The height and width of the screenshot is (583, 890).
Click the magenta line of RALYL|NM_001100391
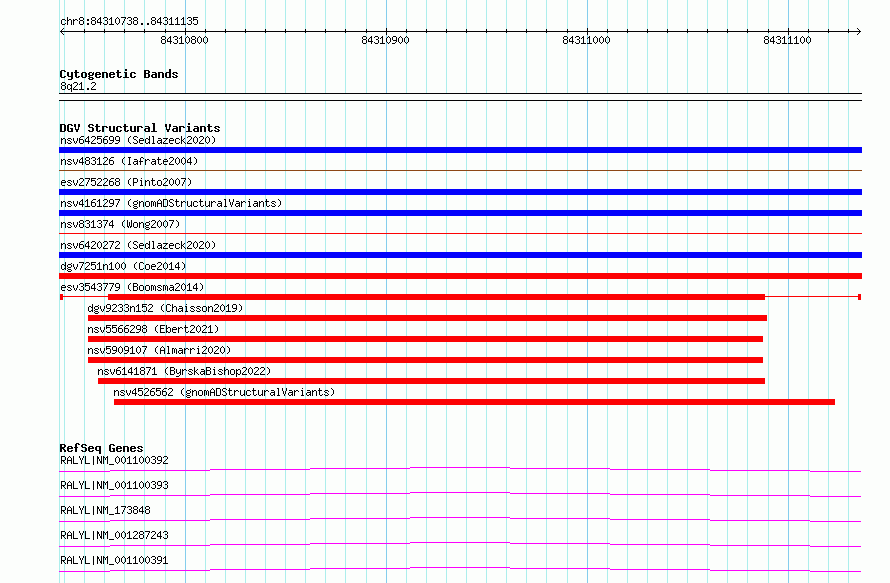(x=460, y=569)
